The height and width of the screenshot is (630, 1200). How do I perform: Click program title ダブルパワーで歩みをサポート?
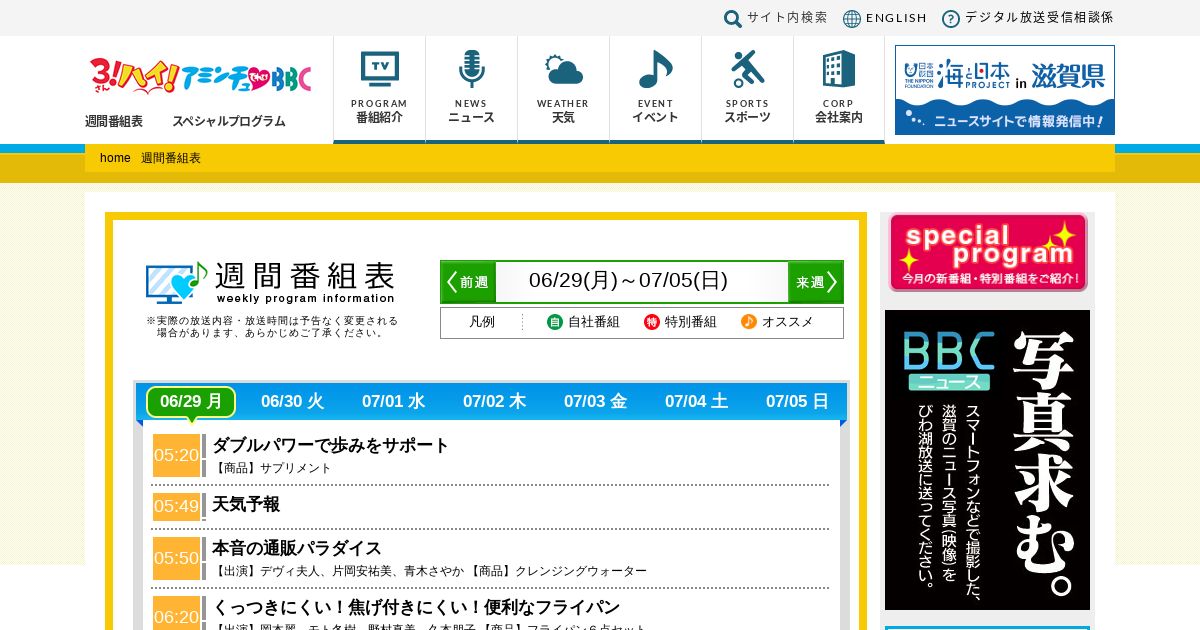(331, 446)
